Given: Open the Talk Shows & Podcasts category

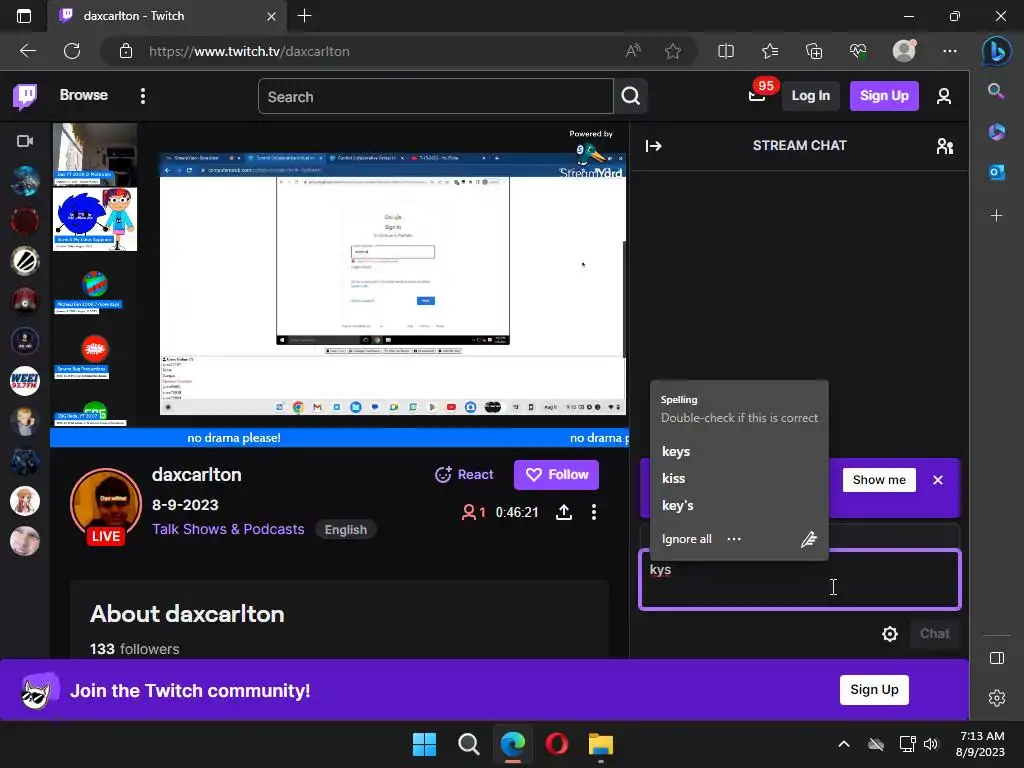Looking at the screenshot, I should pos(228,529).
